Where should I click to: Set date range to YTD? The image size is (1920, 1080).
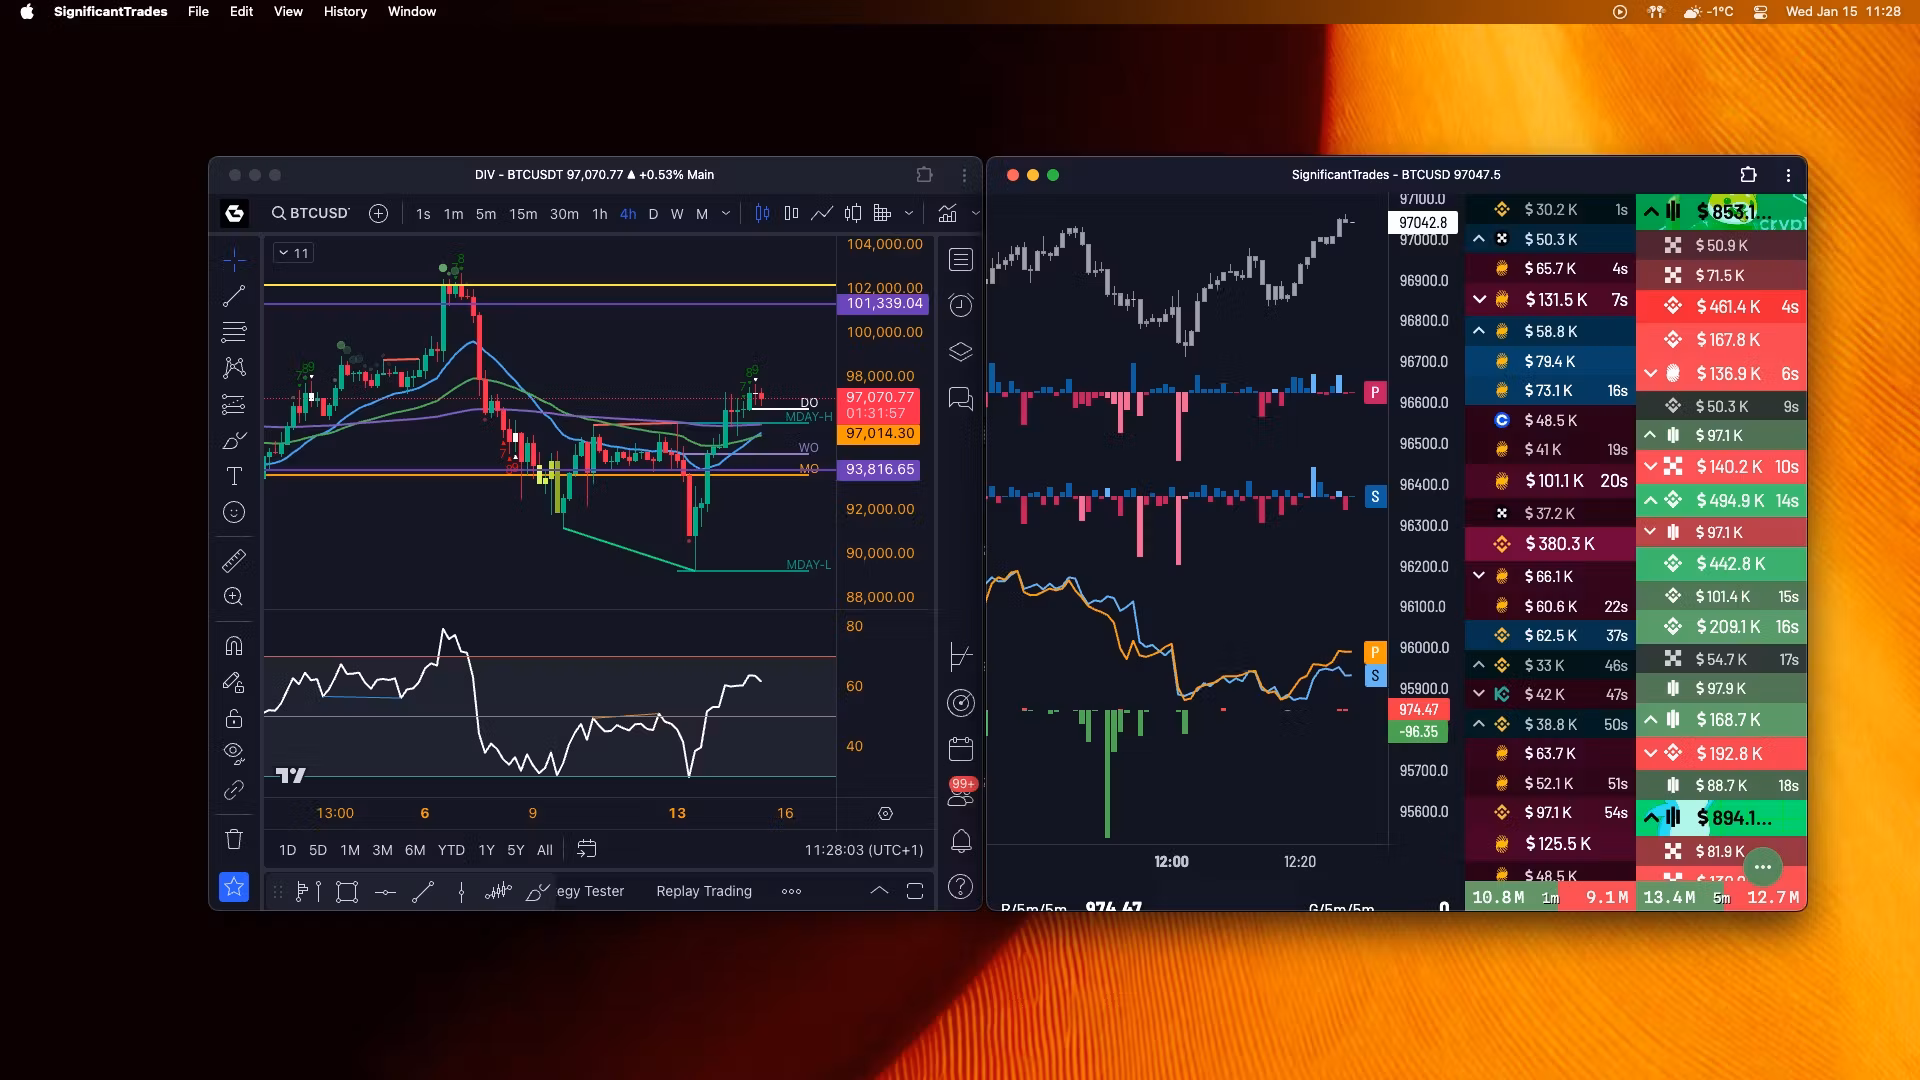point(451,850)
